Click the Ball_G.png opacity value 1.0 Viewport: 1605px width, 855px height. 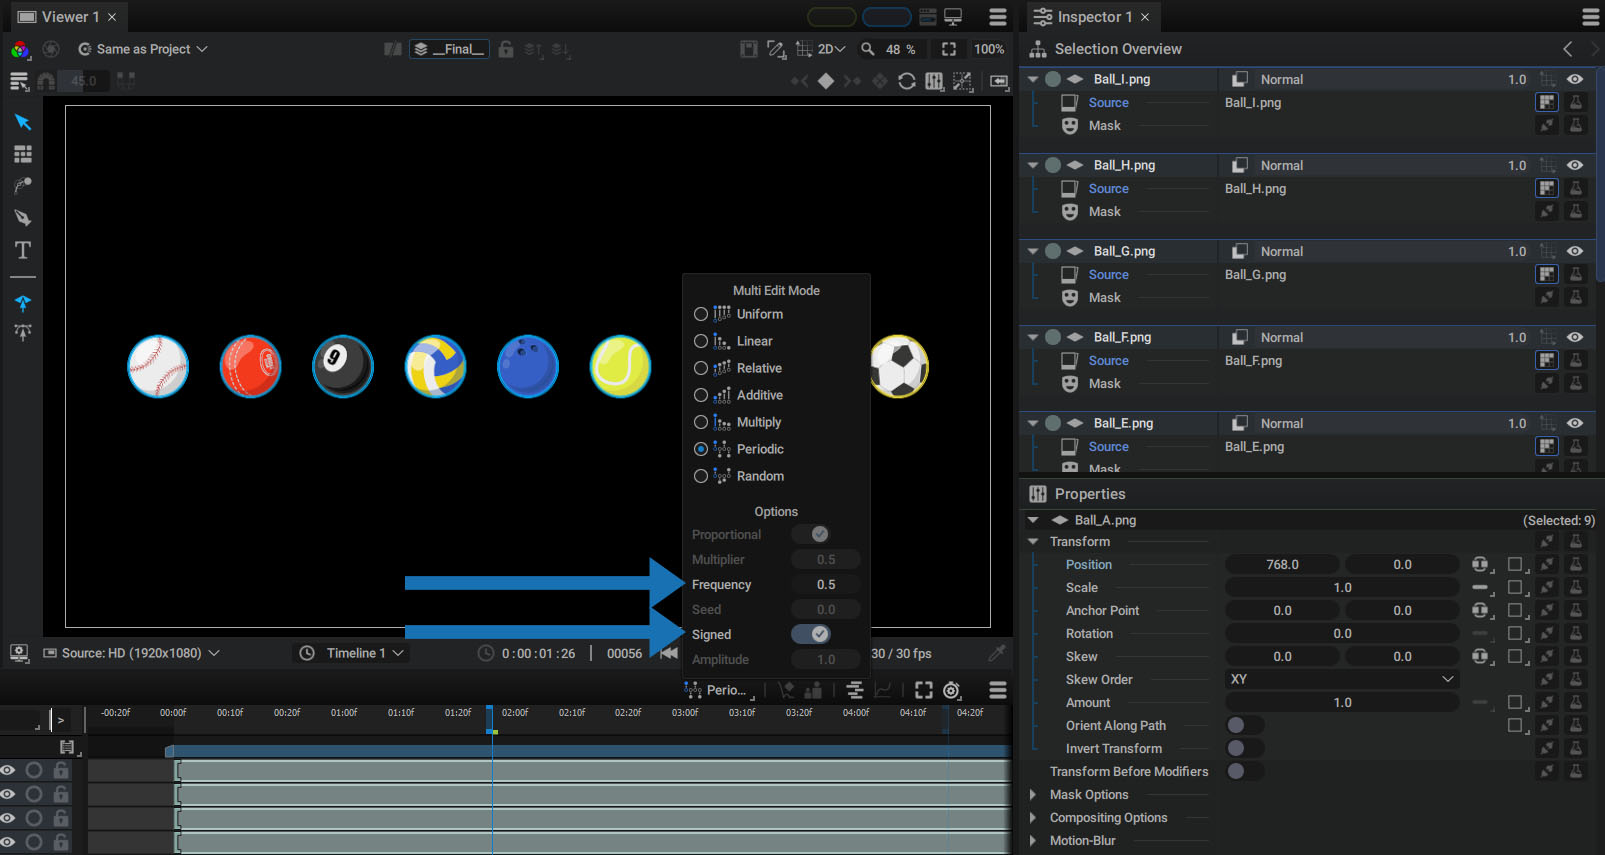(1517, 251)
